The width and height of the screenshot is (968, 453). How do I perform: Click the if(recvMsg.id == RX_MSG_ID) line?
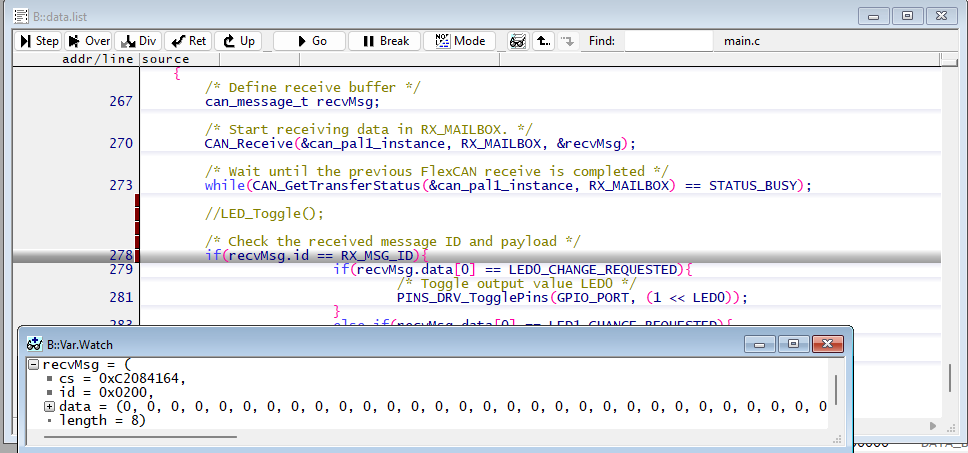click(x=316, y=256)
